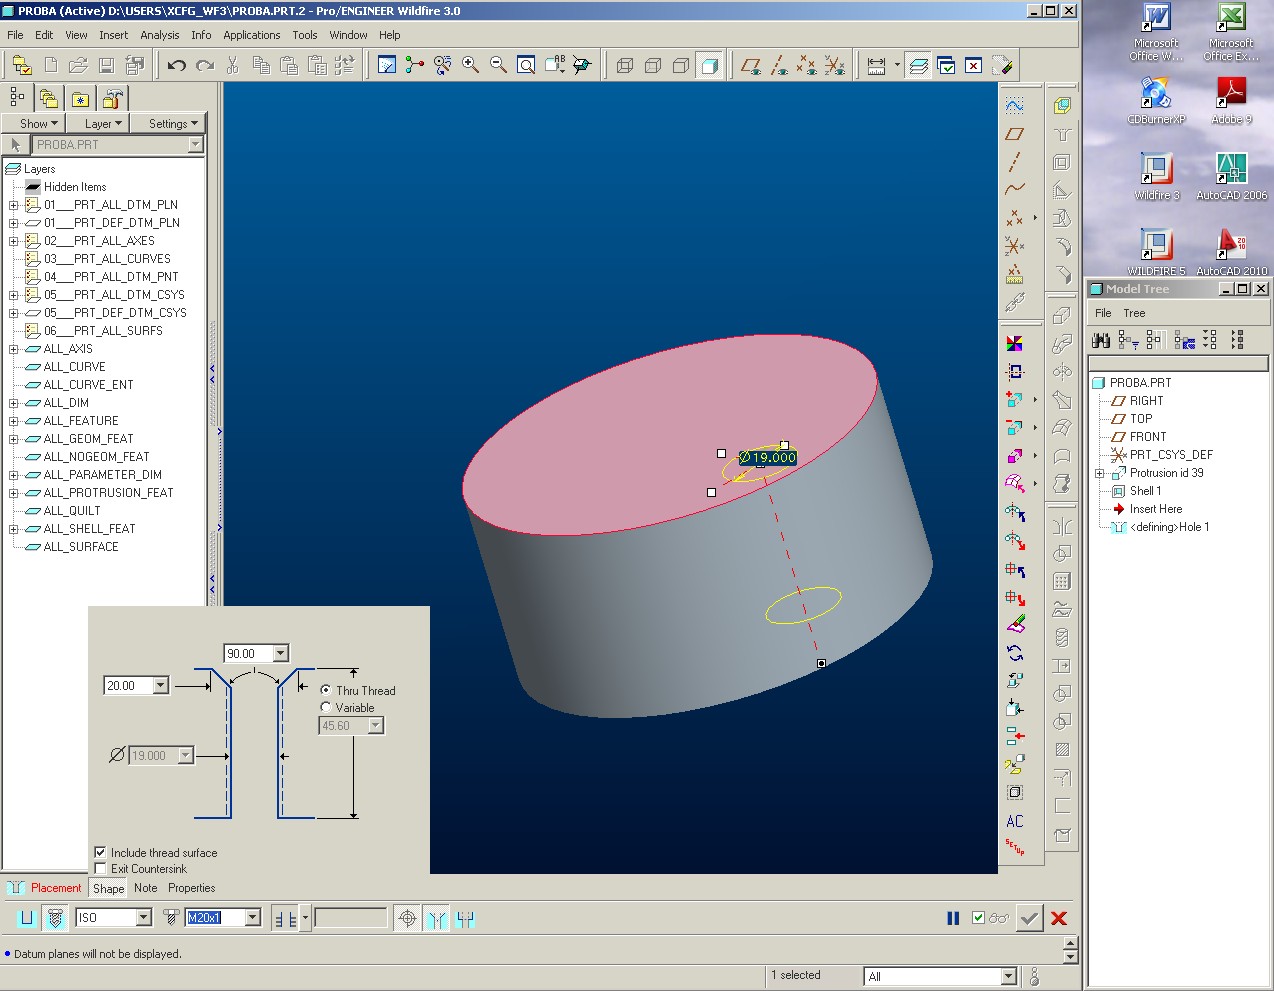This screenshot has width=1274, height=991.
Task: Switch to the Placement tab
Action: pos(56,888)
